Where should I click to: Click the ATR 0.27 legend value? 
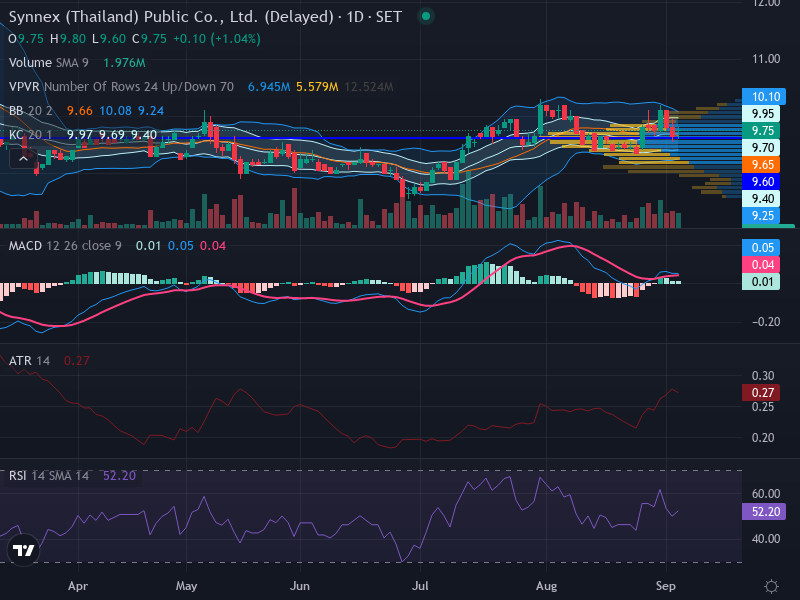tap(77, 361)
